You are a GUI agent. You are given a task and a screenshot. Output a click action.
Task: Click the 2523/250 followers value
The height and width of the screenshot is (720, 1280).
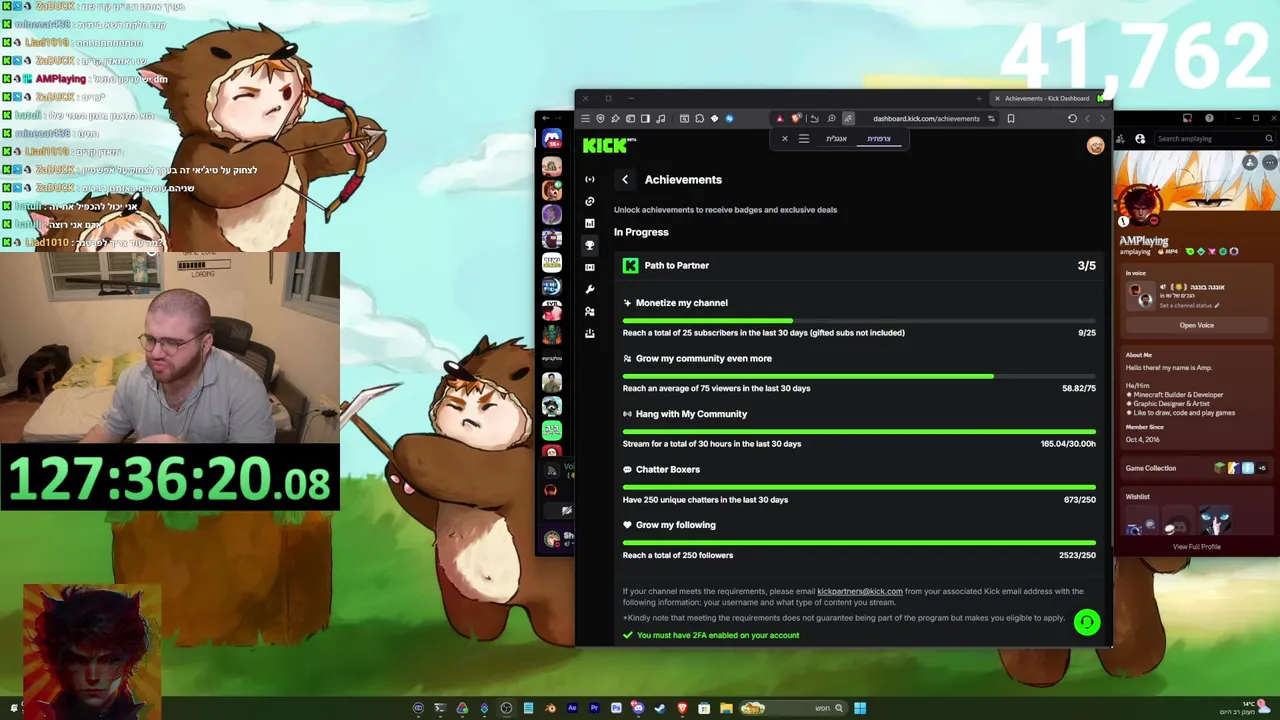point(1078,555)
